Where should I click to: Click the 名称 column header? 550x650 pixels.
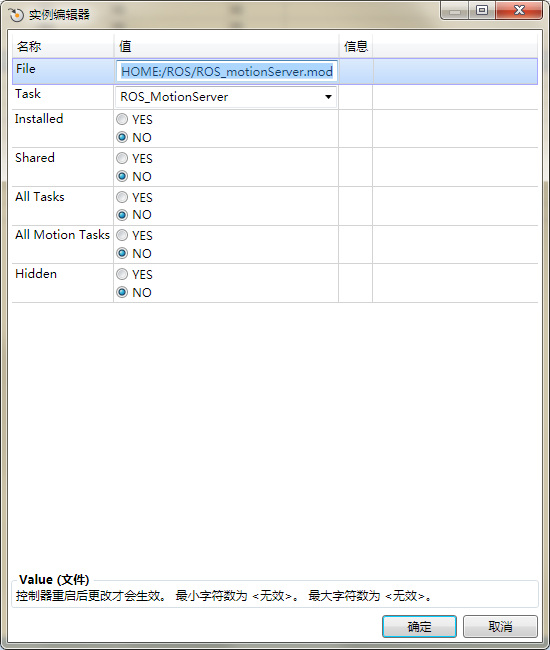[x=63, y=46]
